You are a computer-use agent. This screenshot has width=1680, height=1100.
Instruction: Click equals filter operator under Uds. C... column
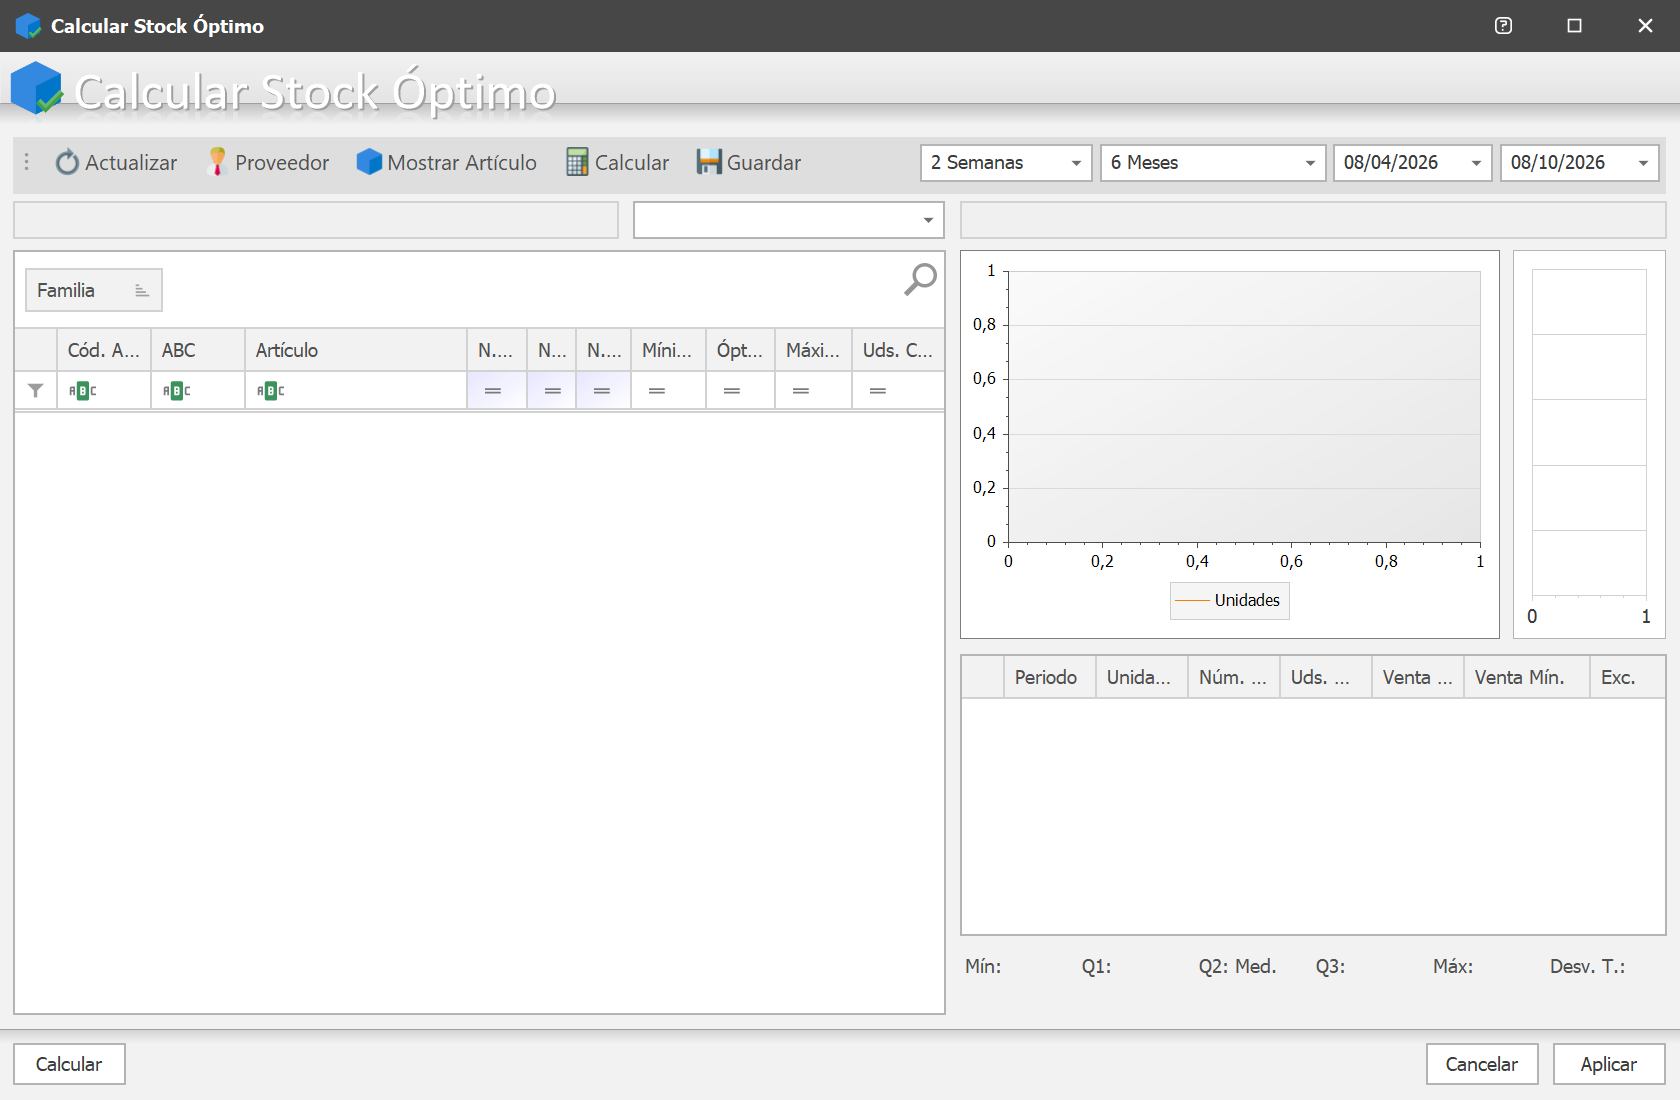click(878, 390)
